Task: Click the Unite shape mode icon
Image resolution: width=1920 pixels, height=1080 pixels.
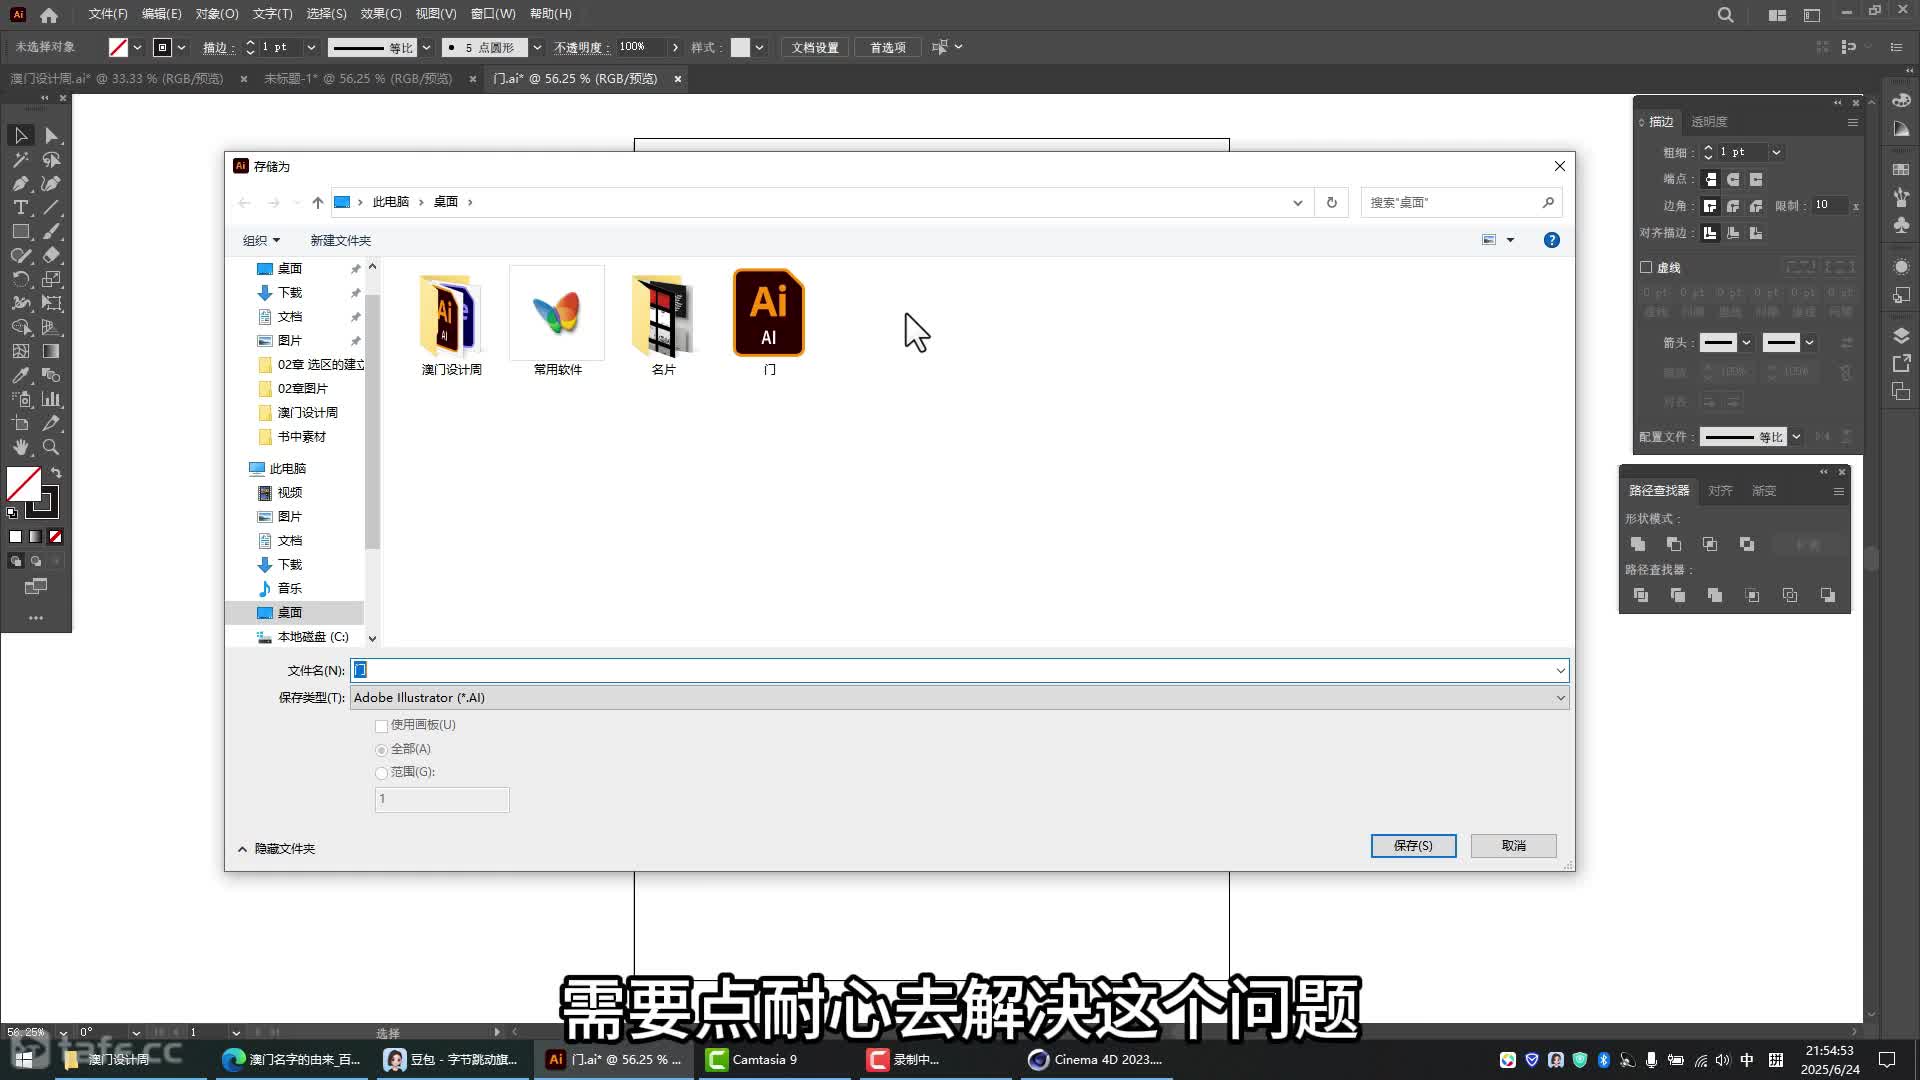Action: click(1638, 544)
